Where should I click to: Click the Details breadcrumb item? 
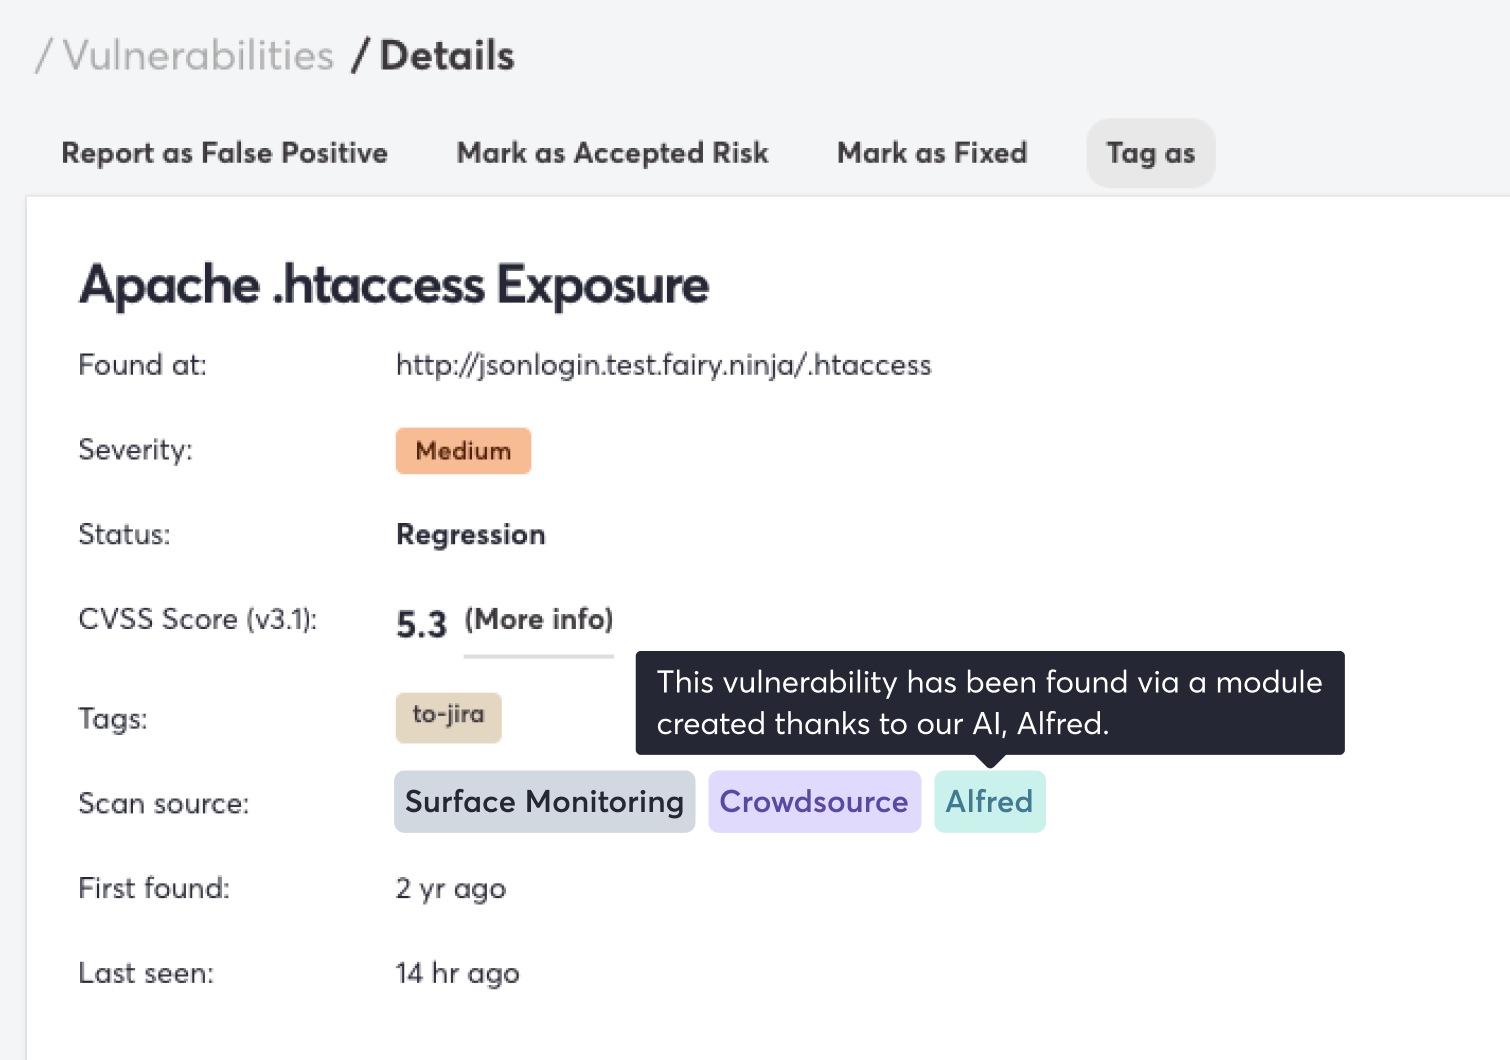pos(447,56)
